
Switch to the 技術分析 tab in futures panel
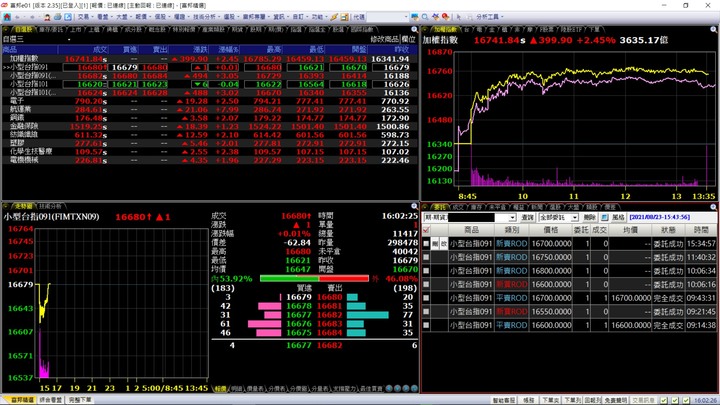[x=50, y=207]
